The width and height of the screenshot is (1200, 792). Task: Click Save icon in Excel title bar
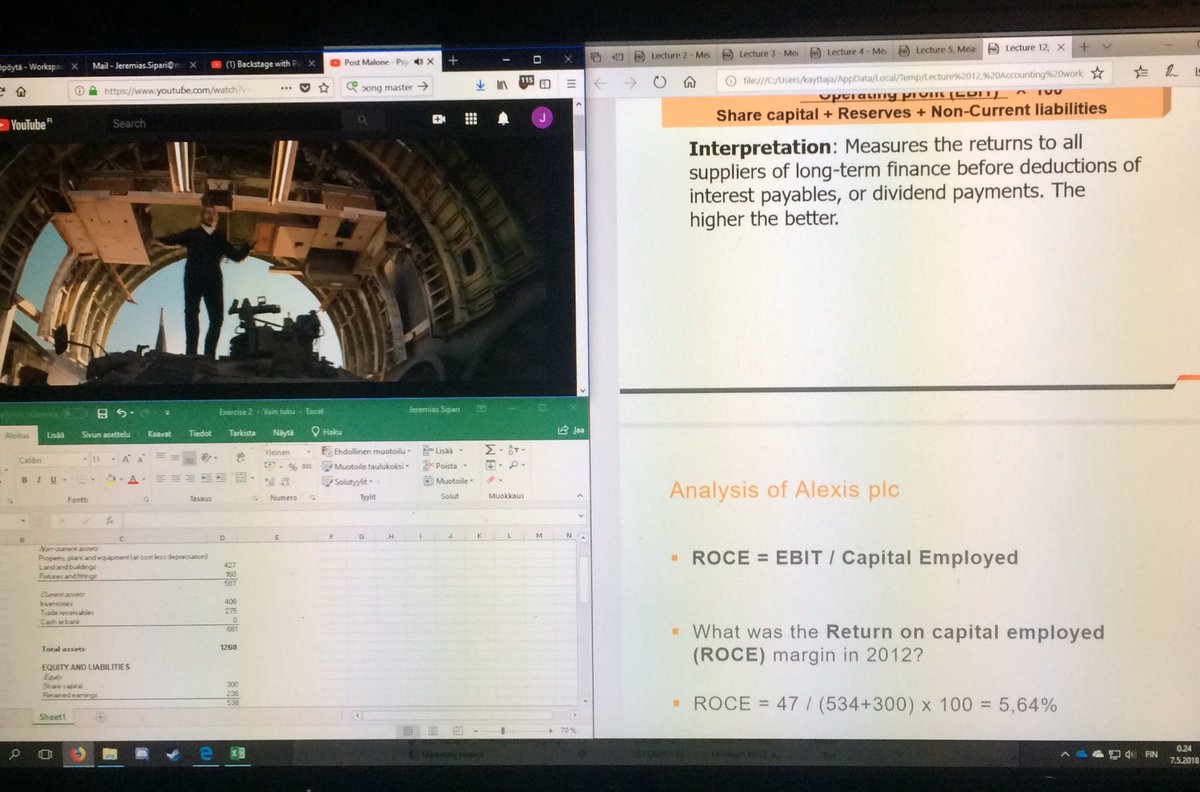click(x=102, y=412)
